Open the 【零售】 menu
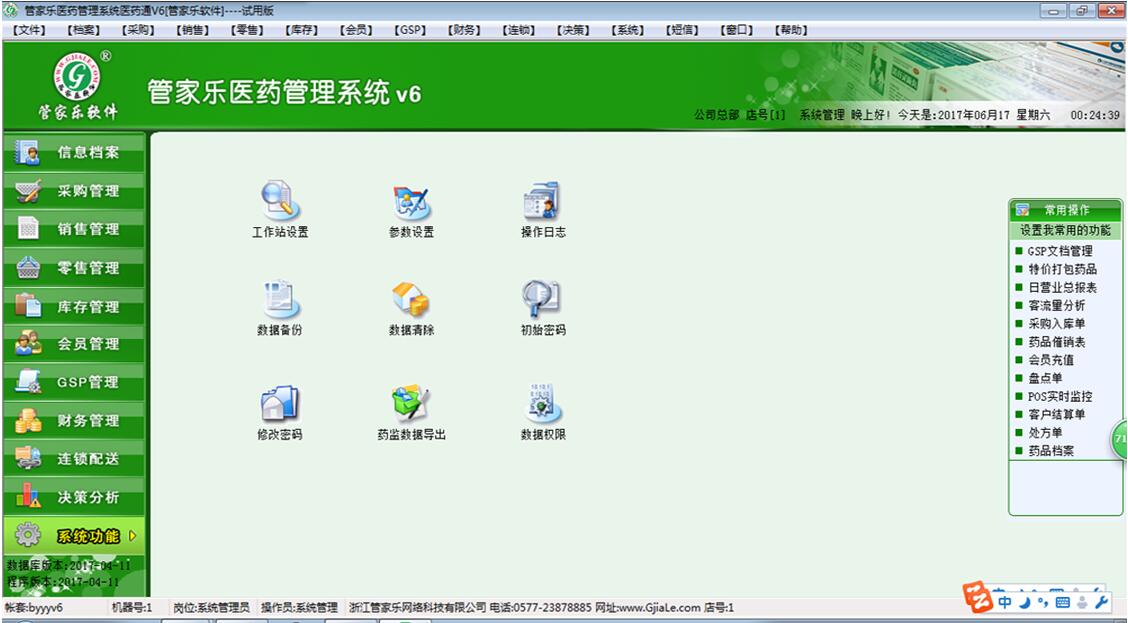Image resolution: width=1128 pixels, height=623 pixels. 247,30
